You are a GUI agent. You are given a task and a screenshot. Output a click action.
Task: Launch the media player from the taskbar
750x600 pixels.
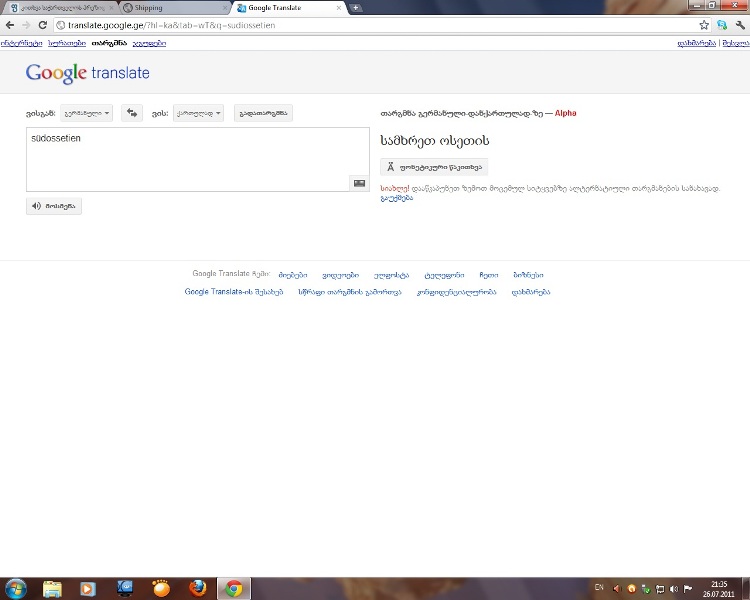[88, 589]
